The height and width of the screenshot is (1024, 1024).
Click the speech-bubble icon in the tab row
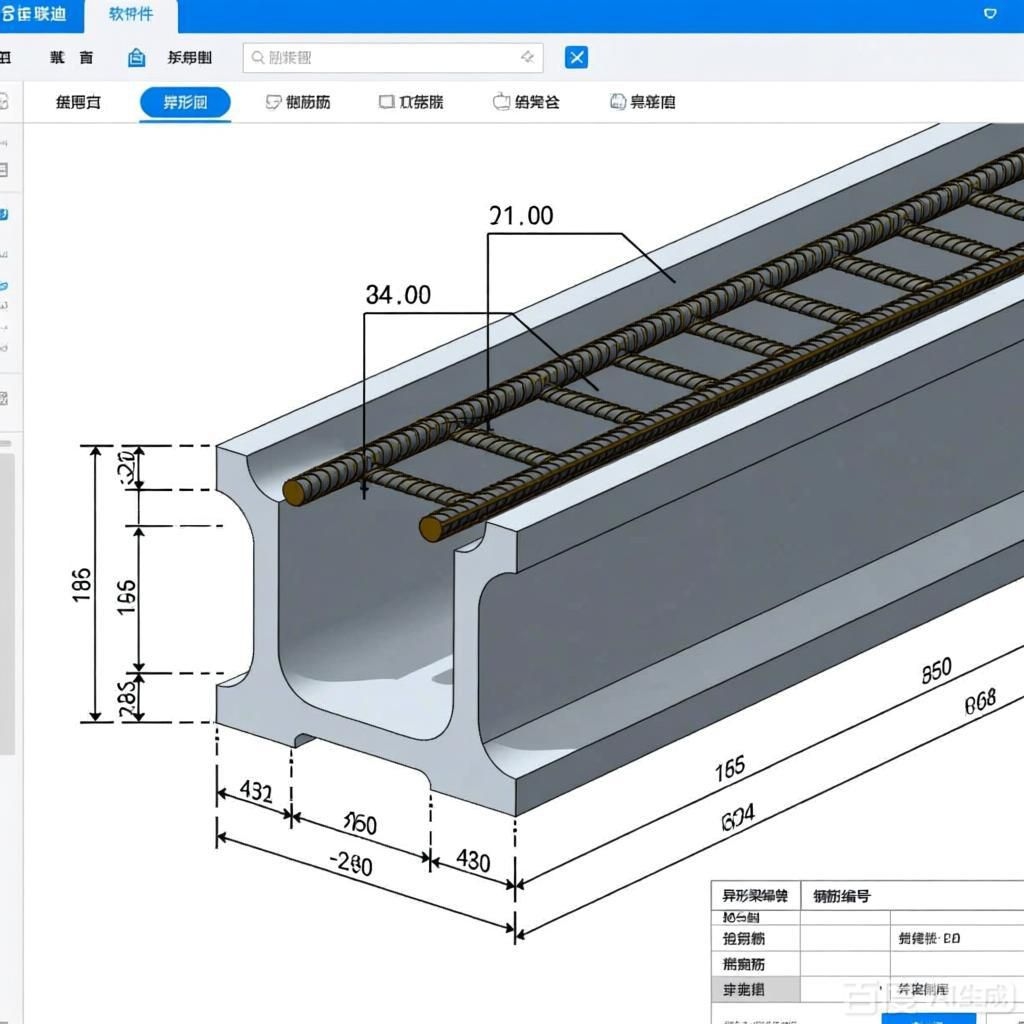[272, 102]
